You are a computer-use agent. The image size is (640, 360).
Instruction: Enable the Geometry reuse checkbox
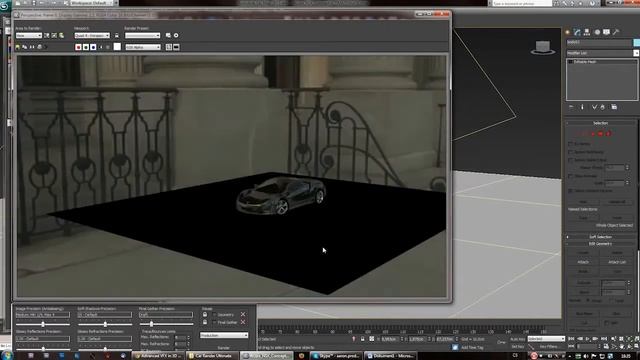pos(214,315)
